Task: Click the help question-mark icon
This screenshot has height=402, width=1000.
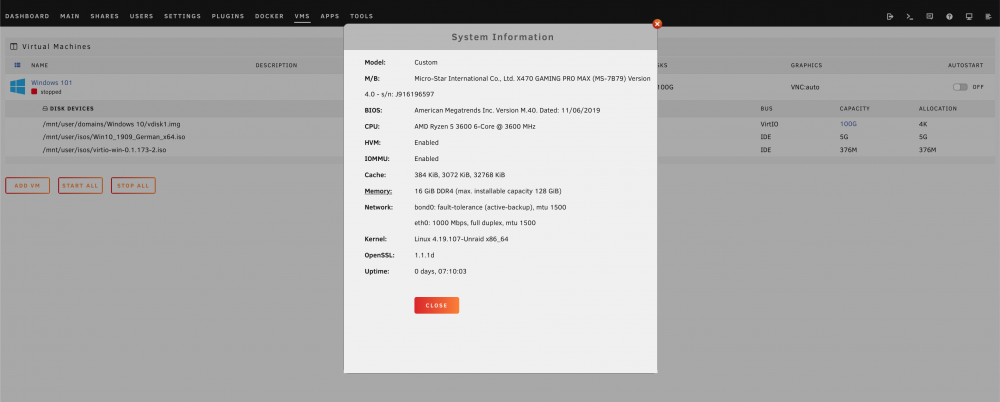Action: [x=949, y=17]
